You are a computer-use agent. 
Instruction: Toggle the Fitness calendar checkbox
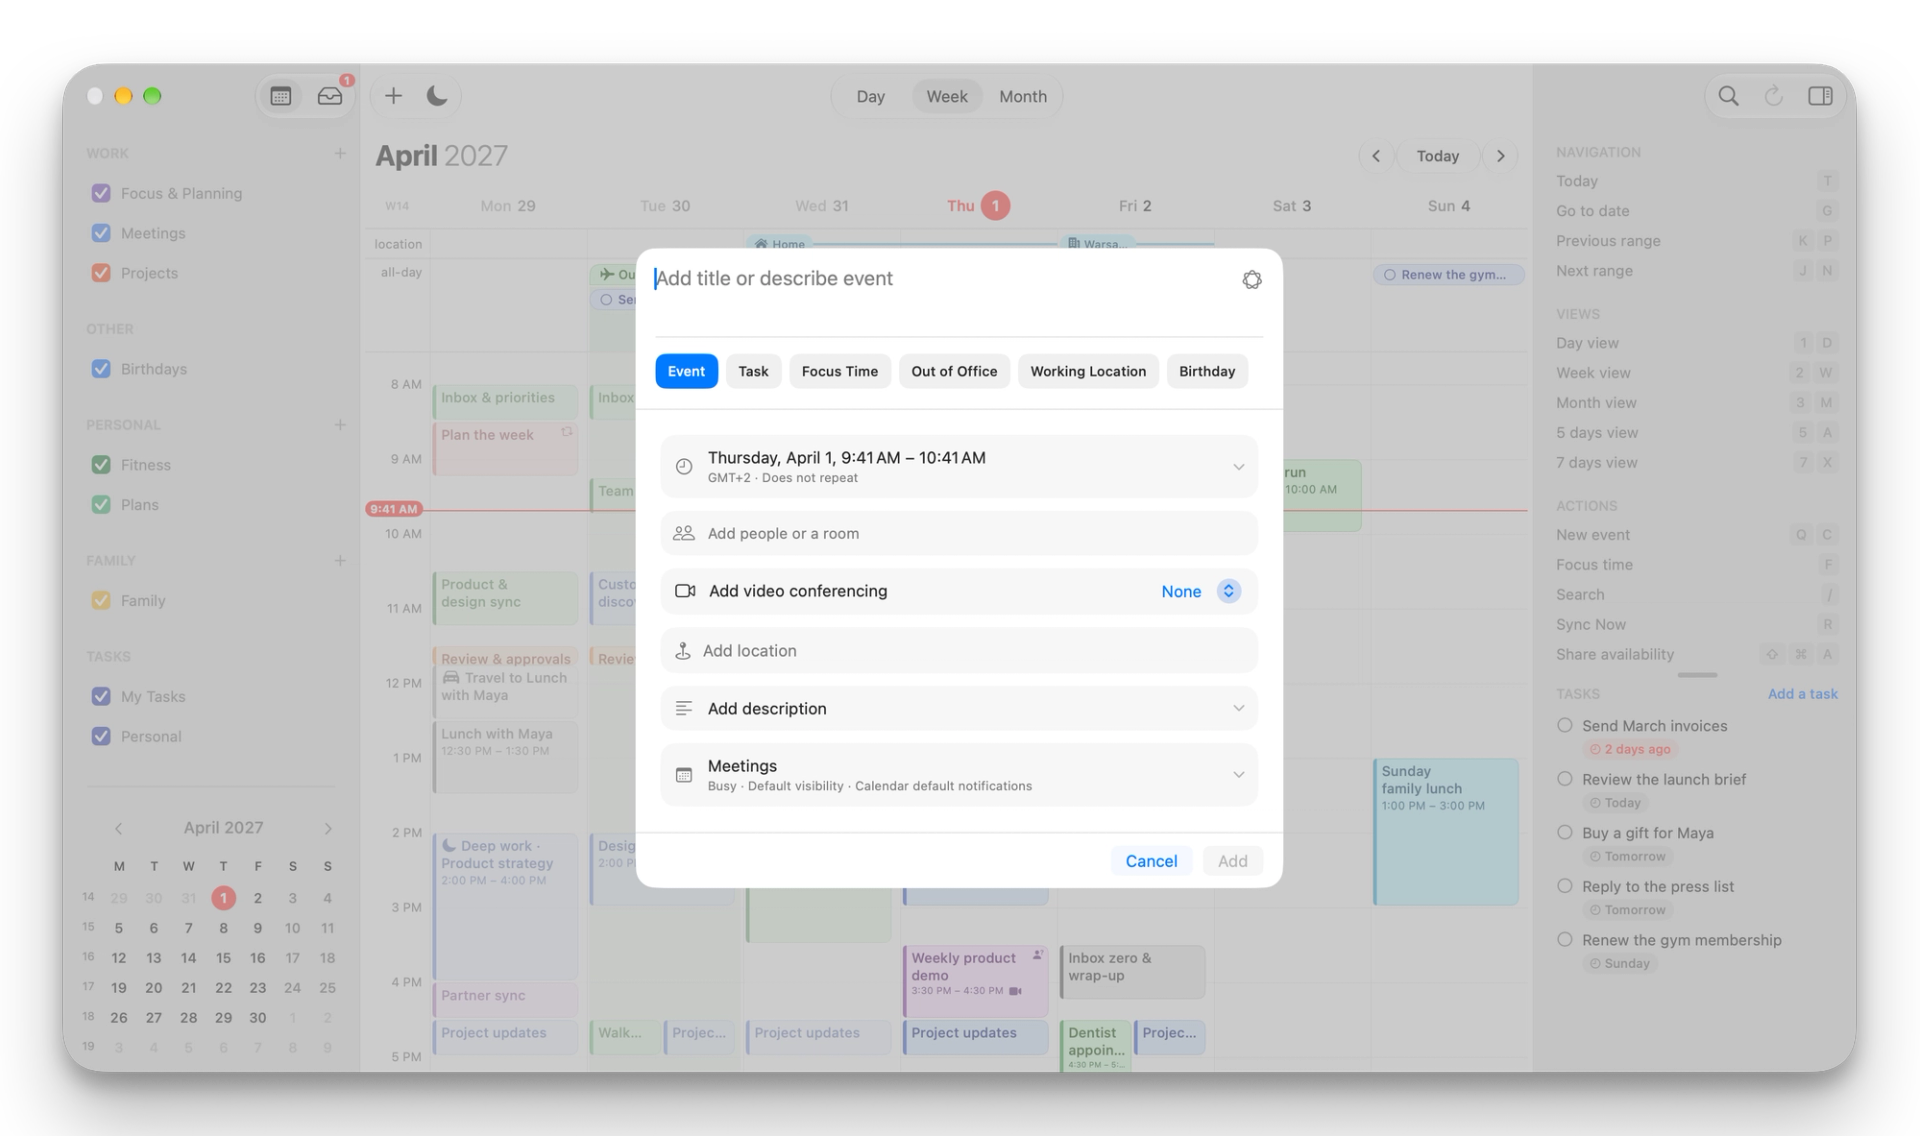pyautogui.click(x=101, y=465)
